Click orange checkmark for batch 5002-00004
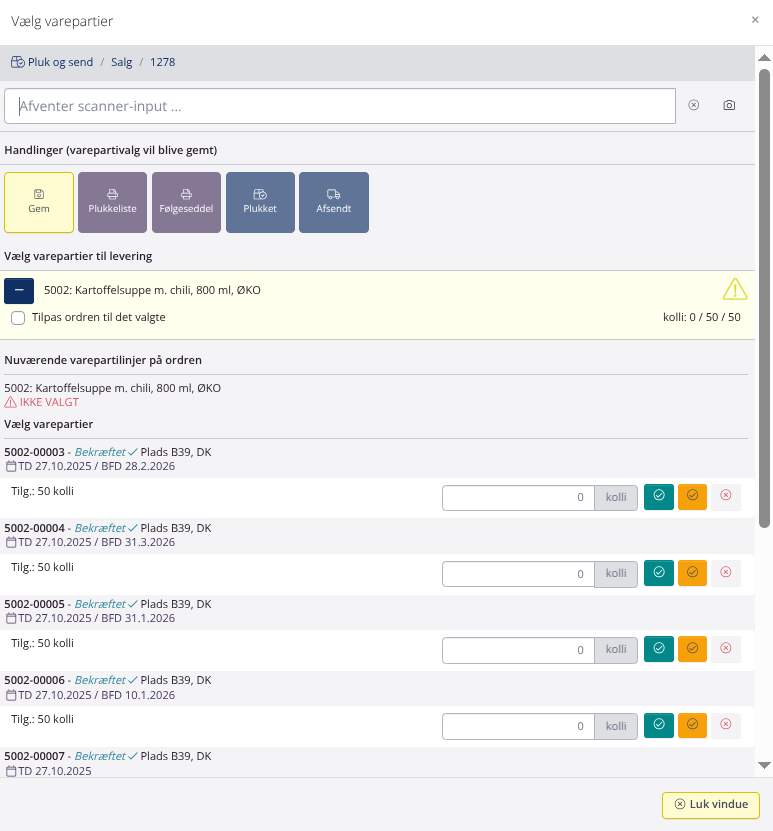The image size is (773, 831). pos(692,573)
